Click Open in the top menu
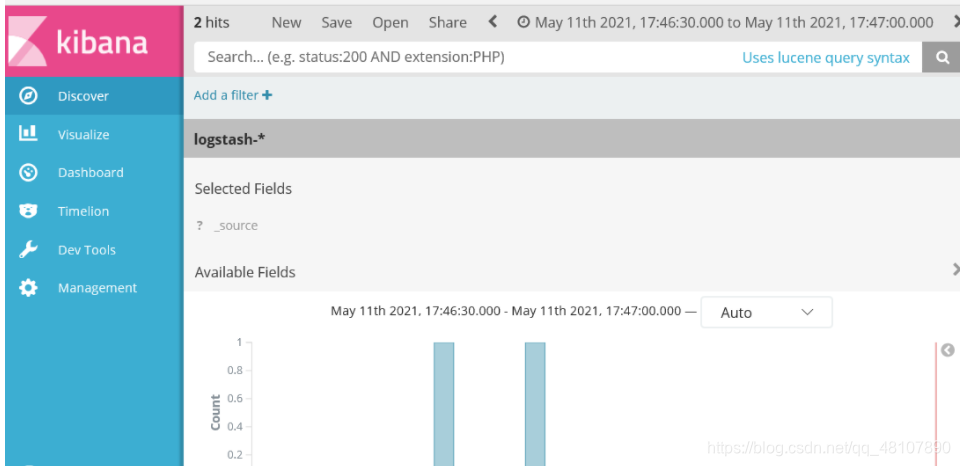 (x=391, y=23)
